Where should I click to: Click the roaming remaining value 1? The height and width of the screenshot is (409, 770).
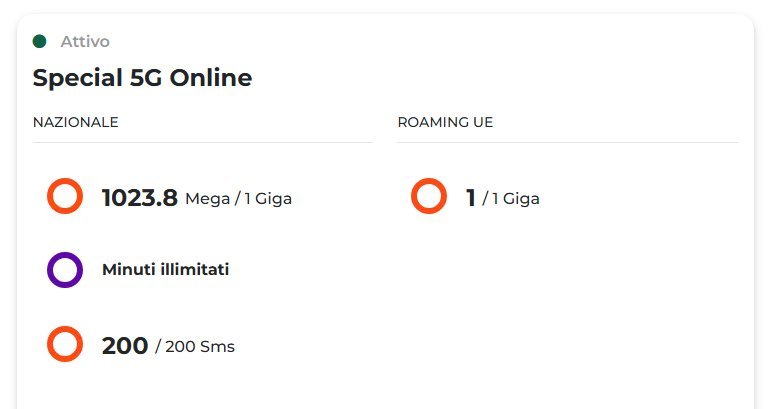(x=471, y=197)
